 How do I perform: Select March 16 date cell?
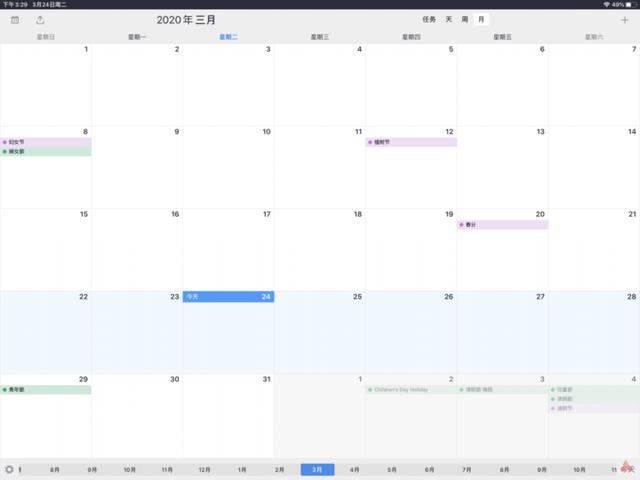pyautogui.click(x=137, y=250)
